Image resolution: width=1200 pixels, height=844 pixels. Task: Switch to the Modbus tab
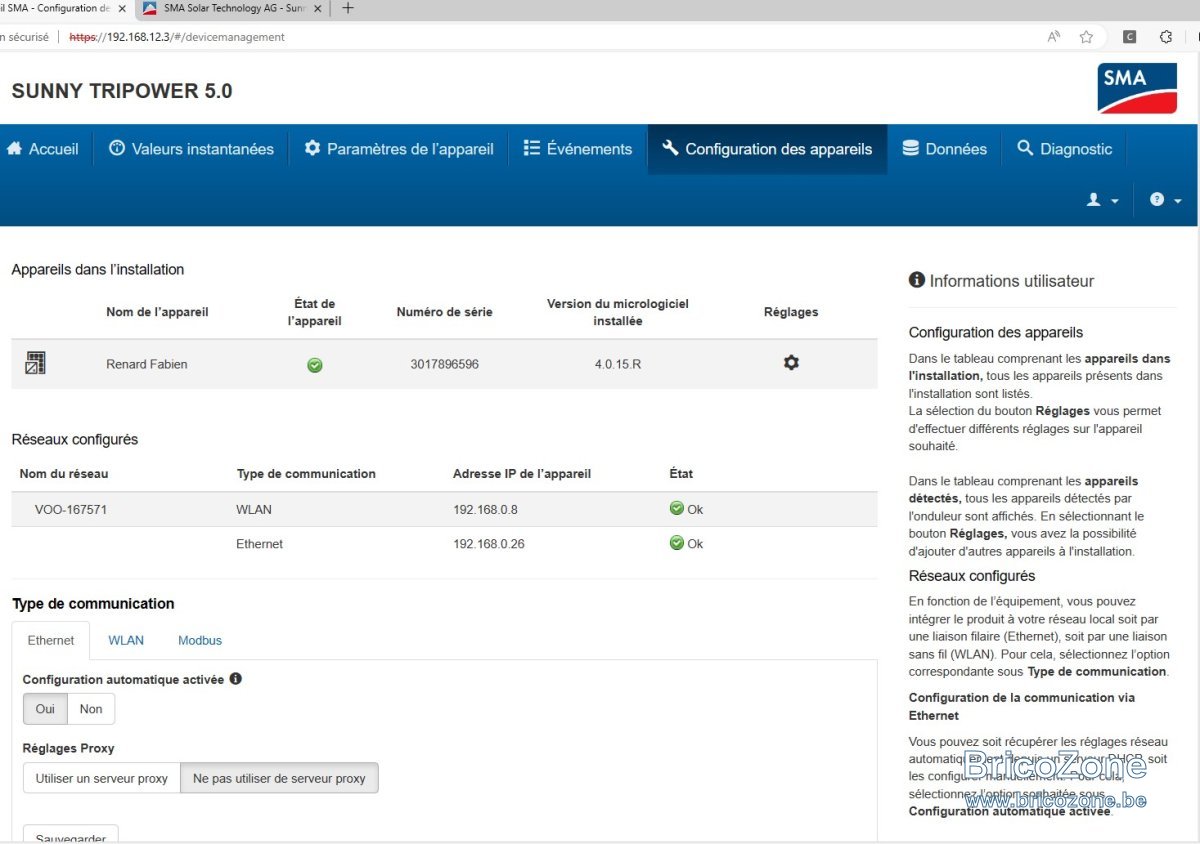(200, 640)
